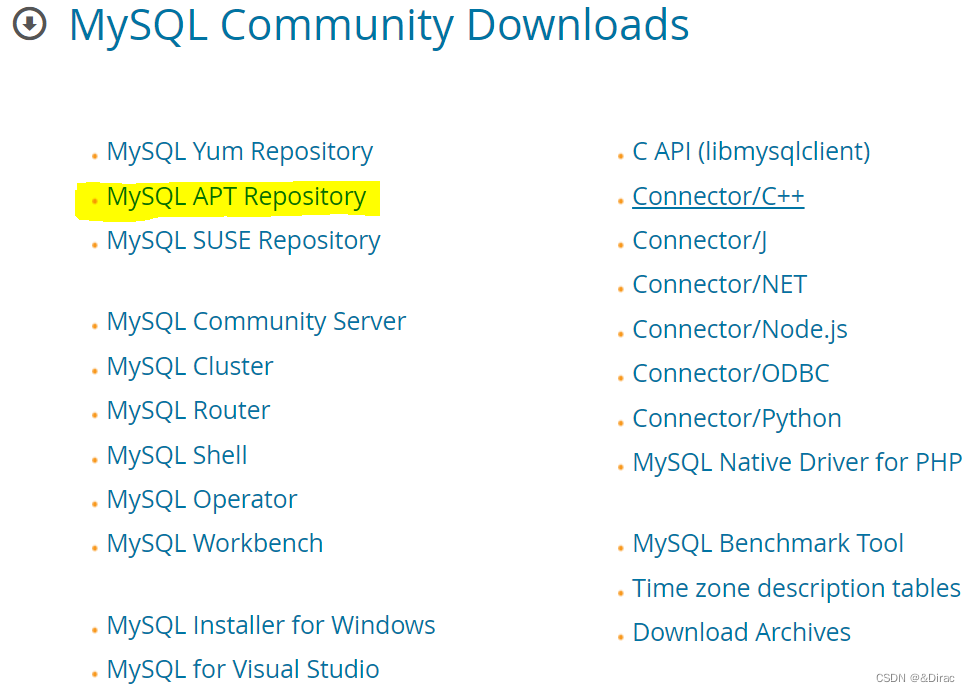Visit the MySQL Router download page
The width and height of the screenshot is (970, 692).
point(189,411)
